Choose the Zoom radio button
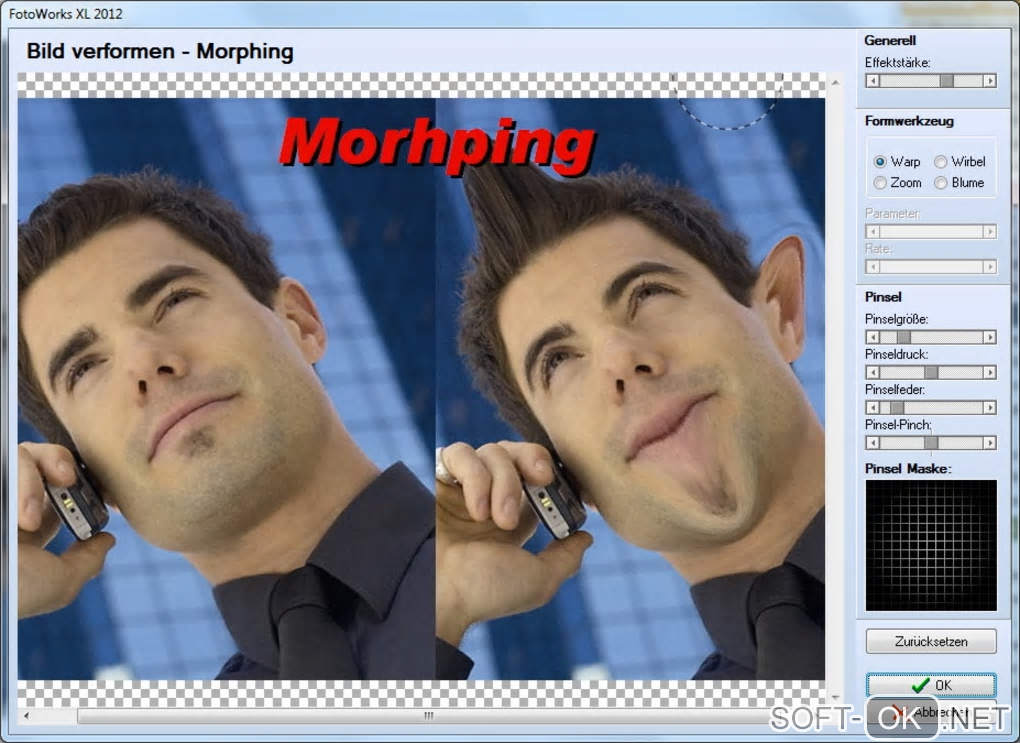1020x743 pixels. coord(880,183)
